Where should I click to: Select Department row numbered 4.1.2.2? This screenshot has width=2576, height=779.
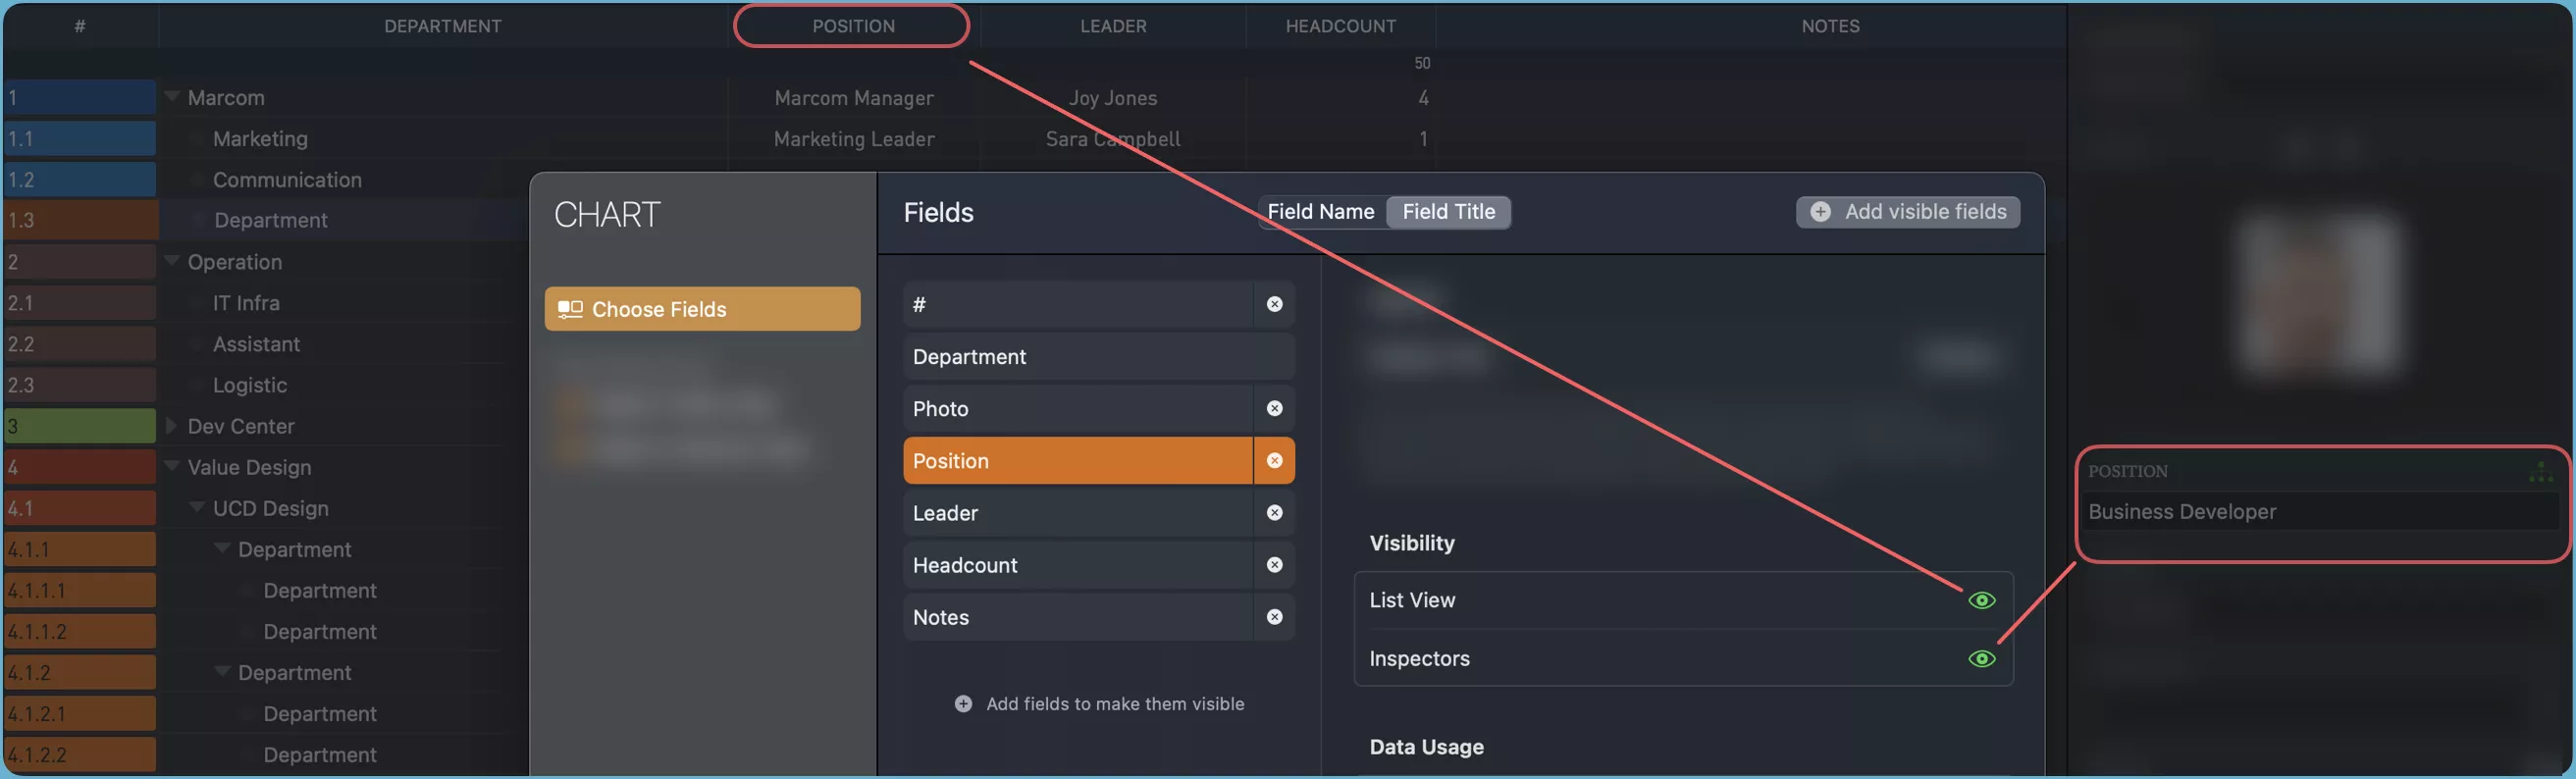point(320,755)
